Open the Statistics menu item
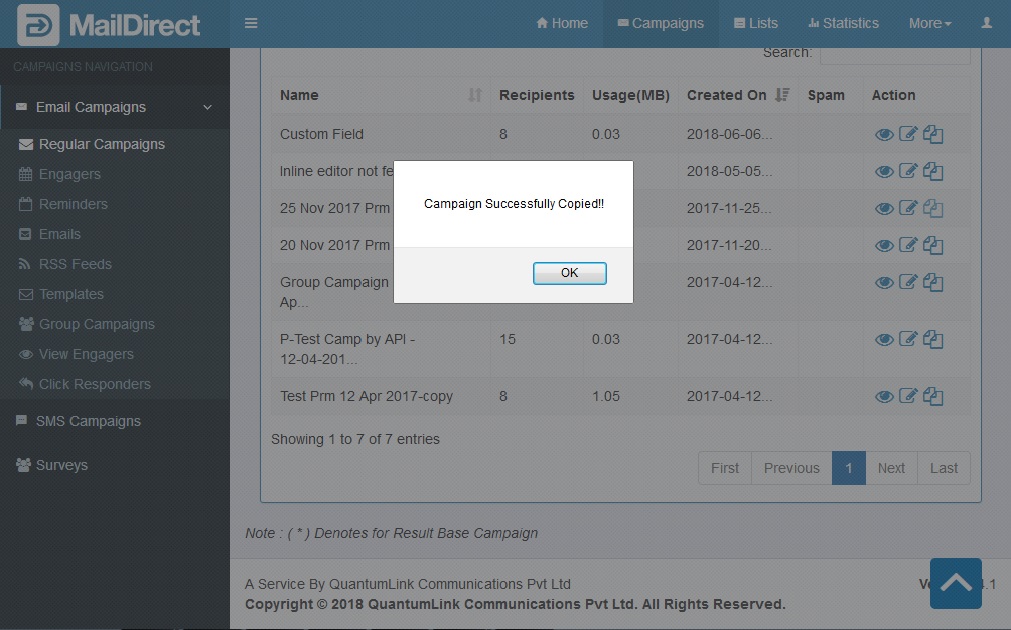Viewport: 1011px width, 630px height. [x=843, y=23]
